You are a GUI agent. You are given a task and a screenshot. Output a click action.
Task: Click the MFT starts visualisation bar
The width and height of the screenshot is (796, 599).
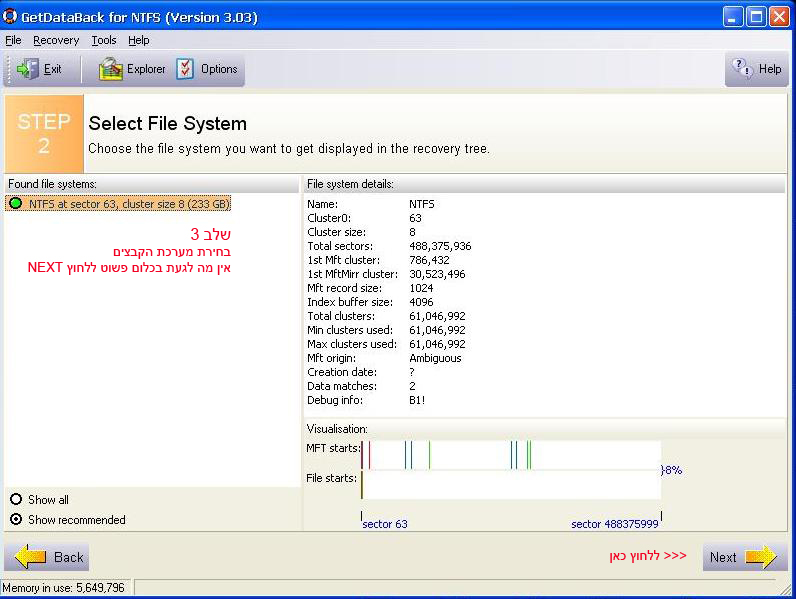click(511, 455)
